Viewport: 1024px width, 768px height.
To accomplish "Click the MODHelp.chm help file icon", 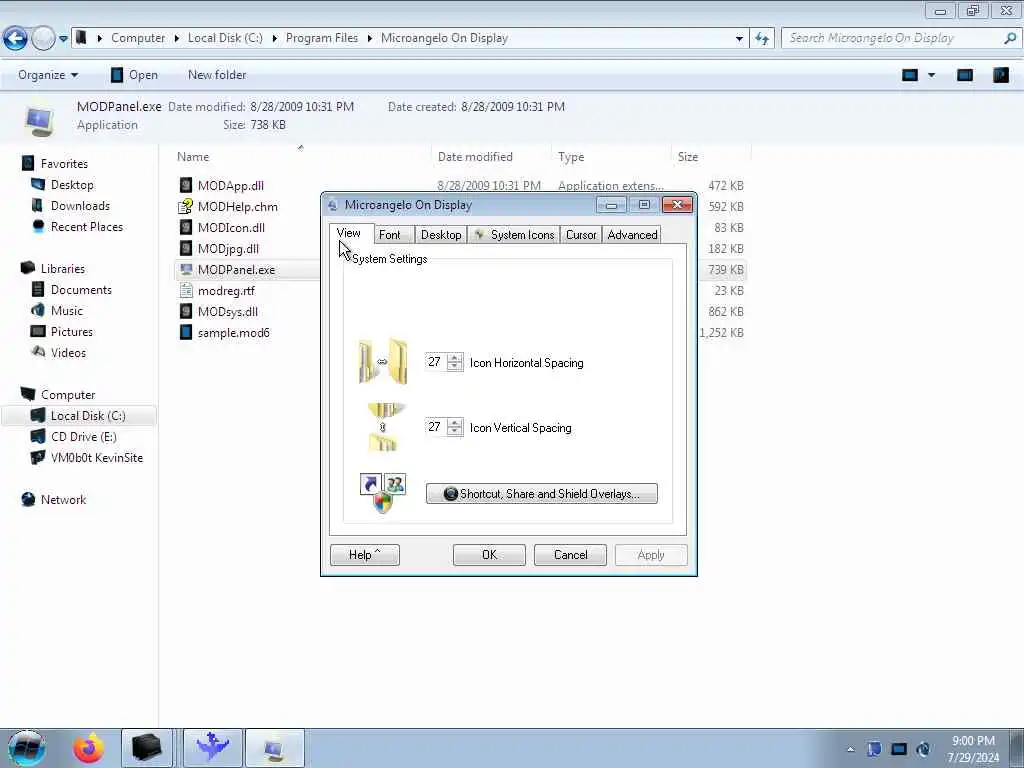I will [x=186, y=206].
